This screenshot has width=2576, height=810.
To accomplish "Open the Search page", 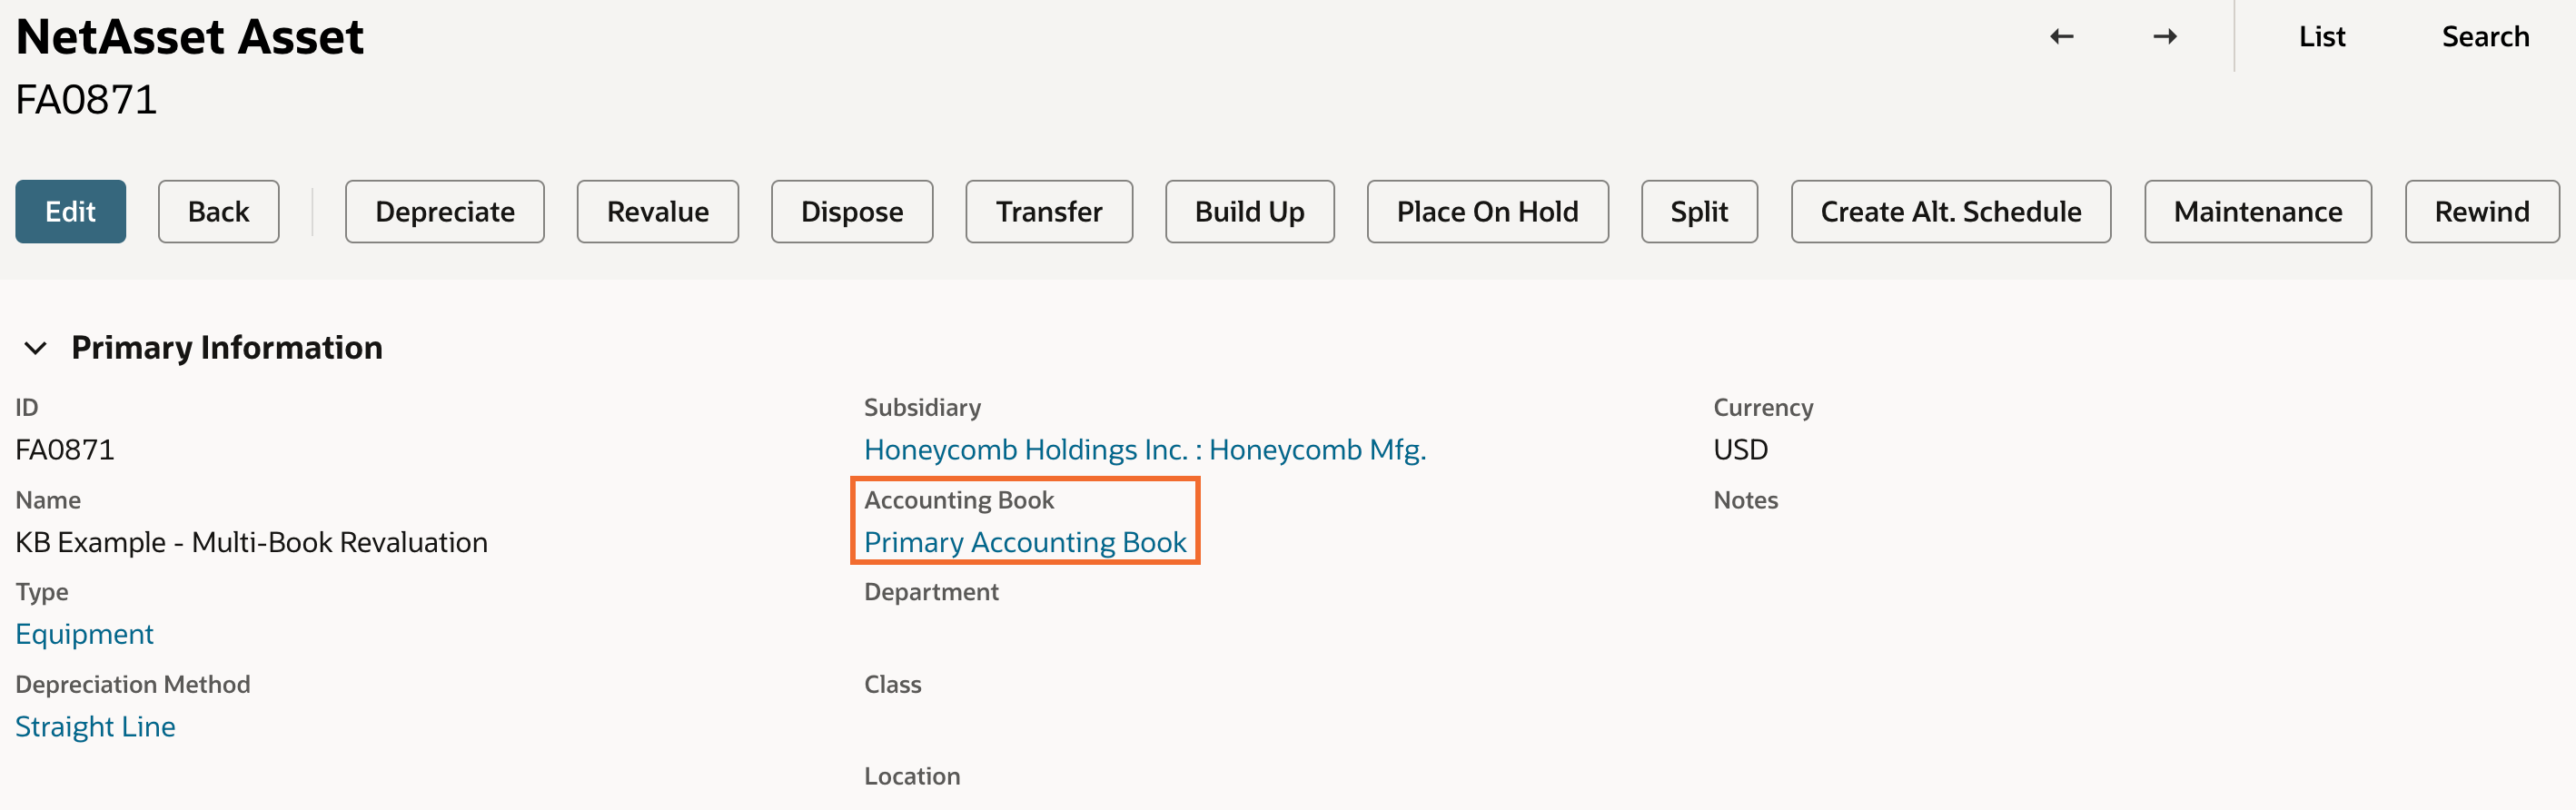I will (2485, 37).
